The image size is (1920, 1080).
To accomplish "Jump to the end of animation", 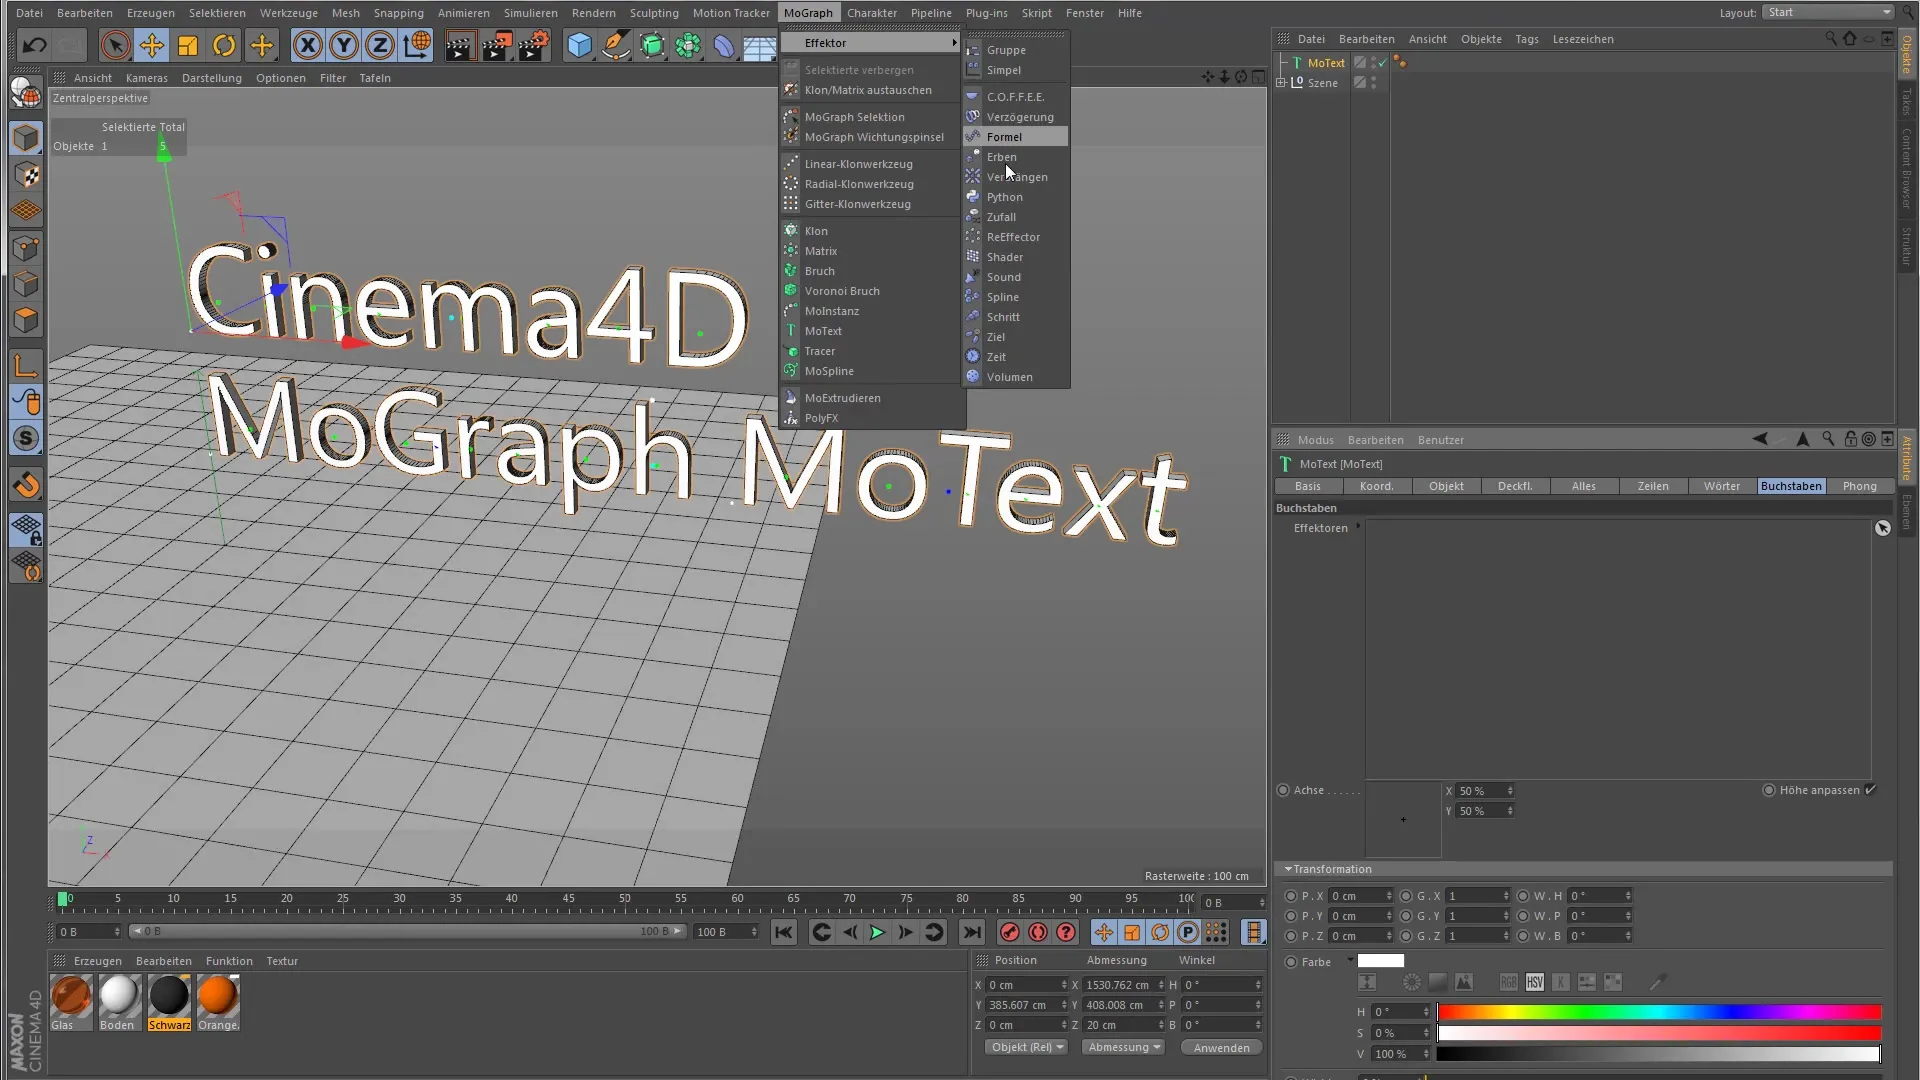I will 972,932.
